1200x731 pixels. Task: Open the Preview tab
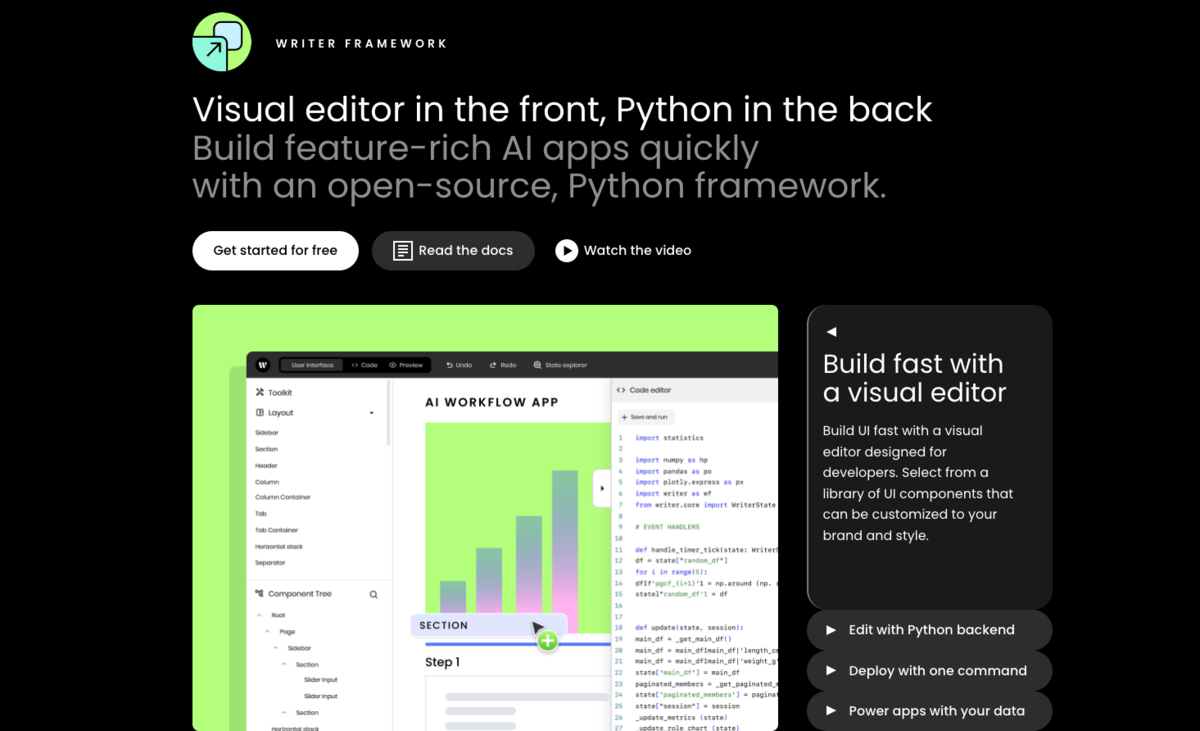coord(406,365)
